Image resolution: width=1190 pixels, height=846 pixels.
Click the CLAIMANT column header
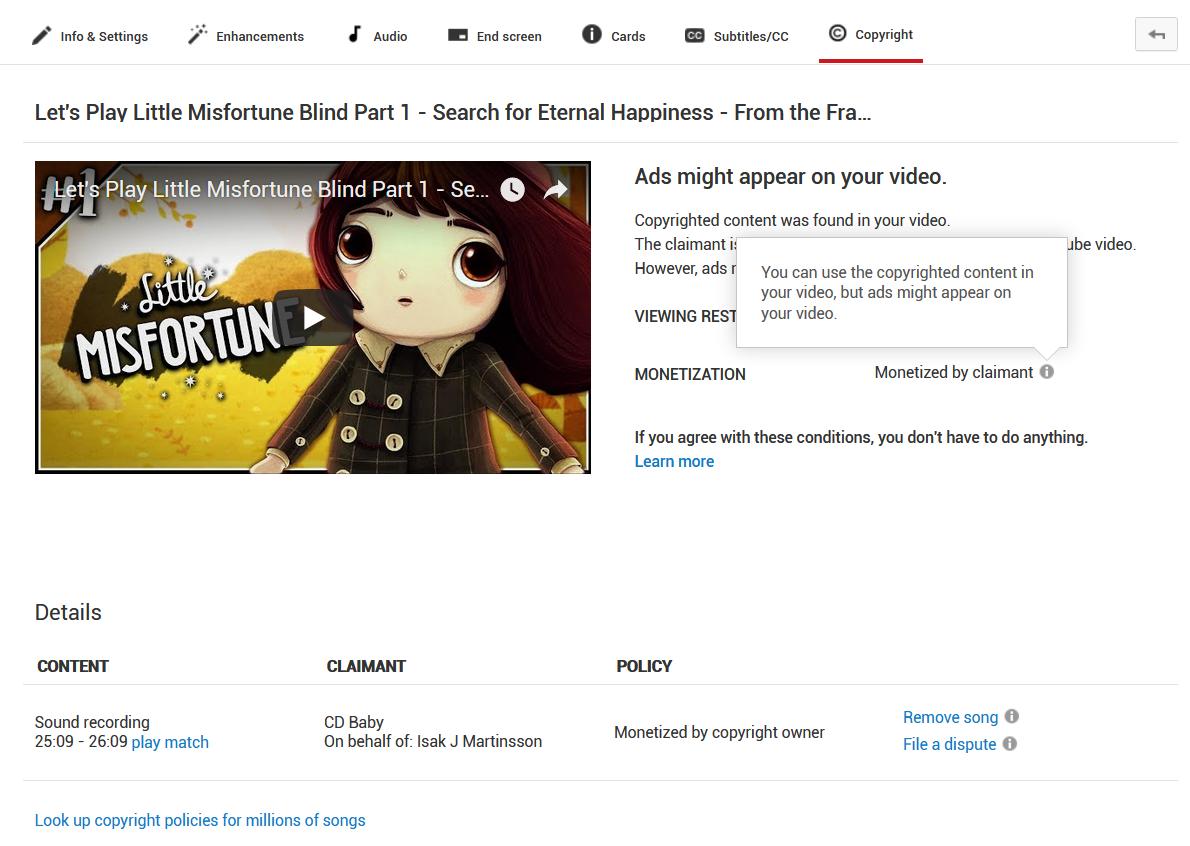366,666
